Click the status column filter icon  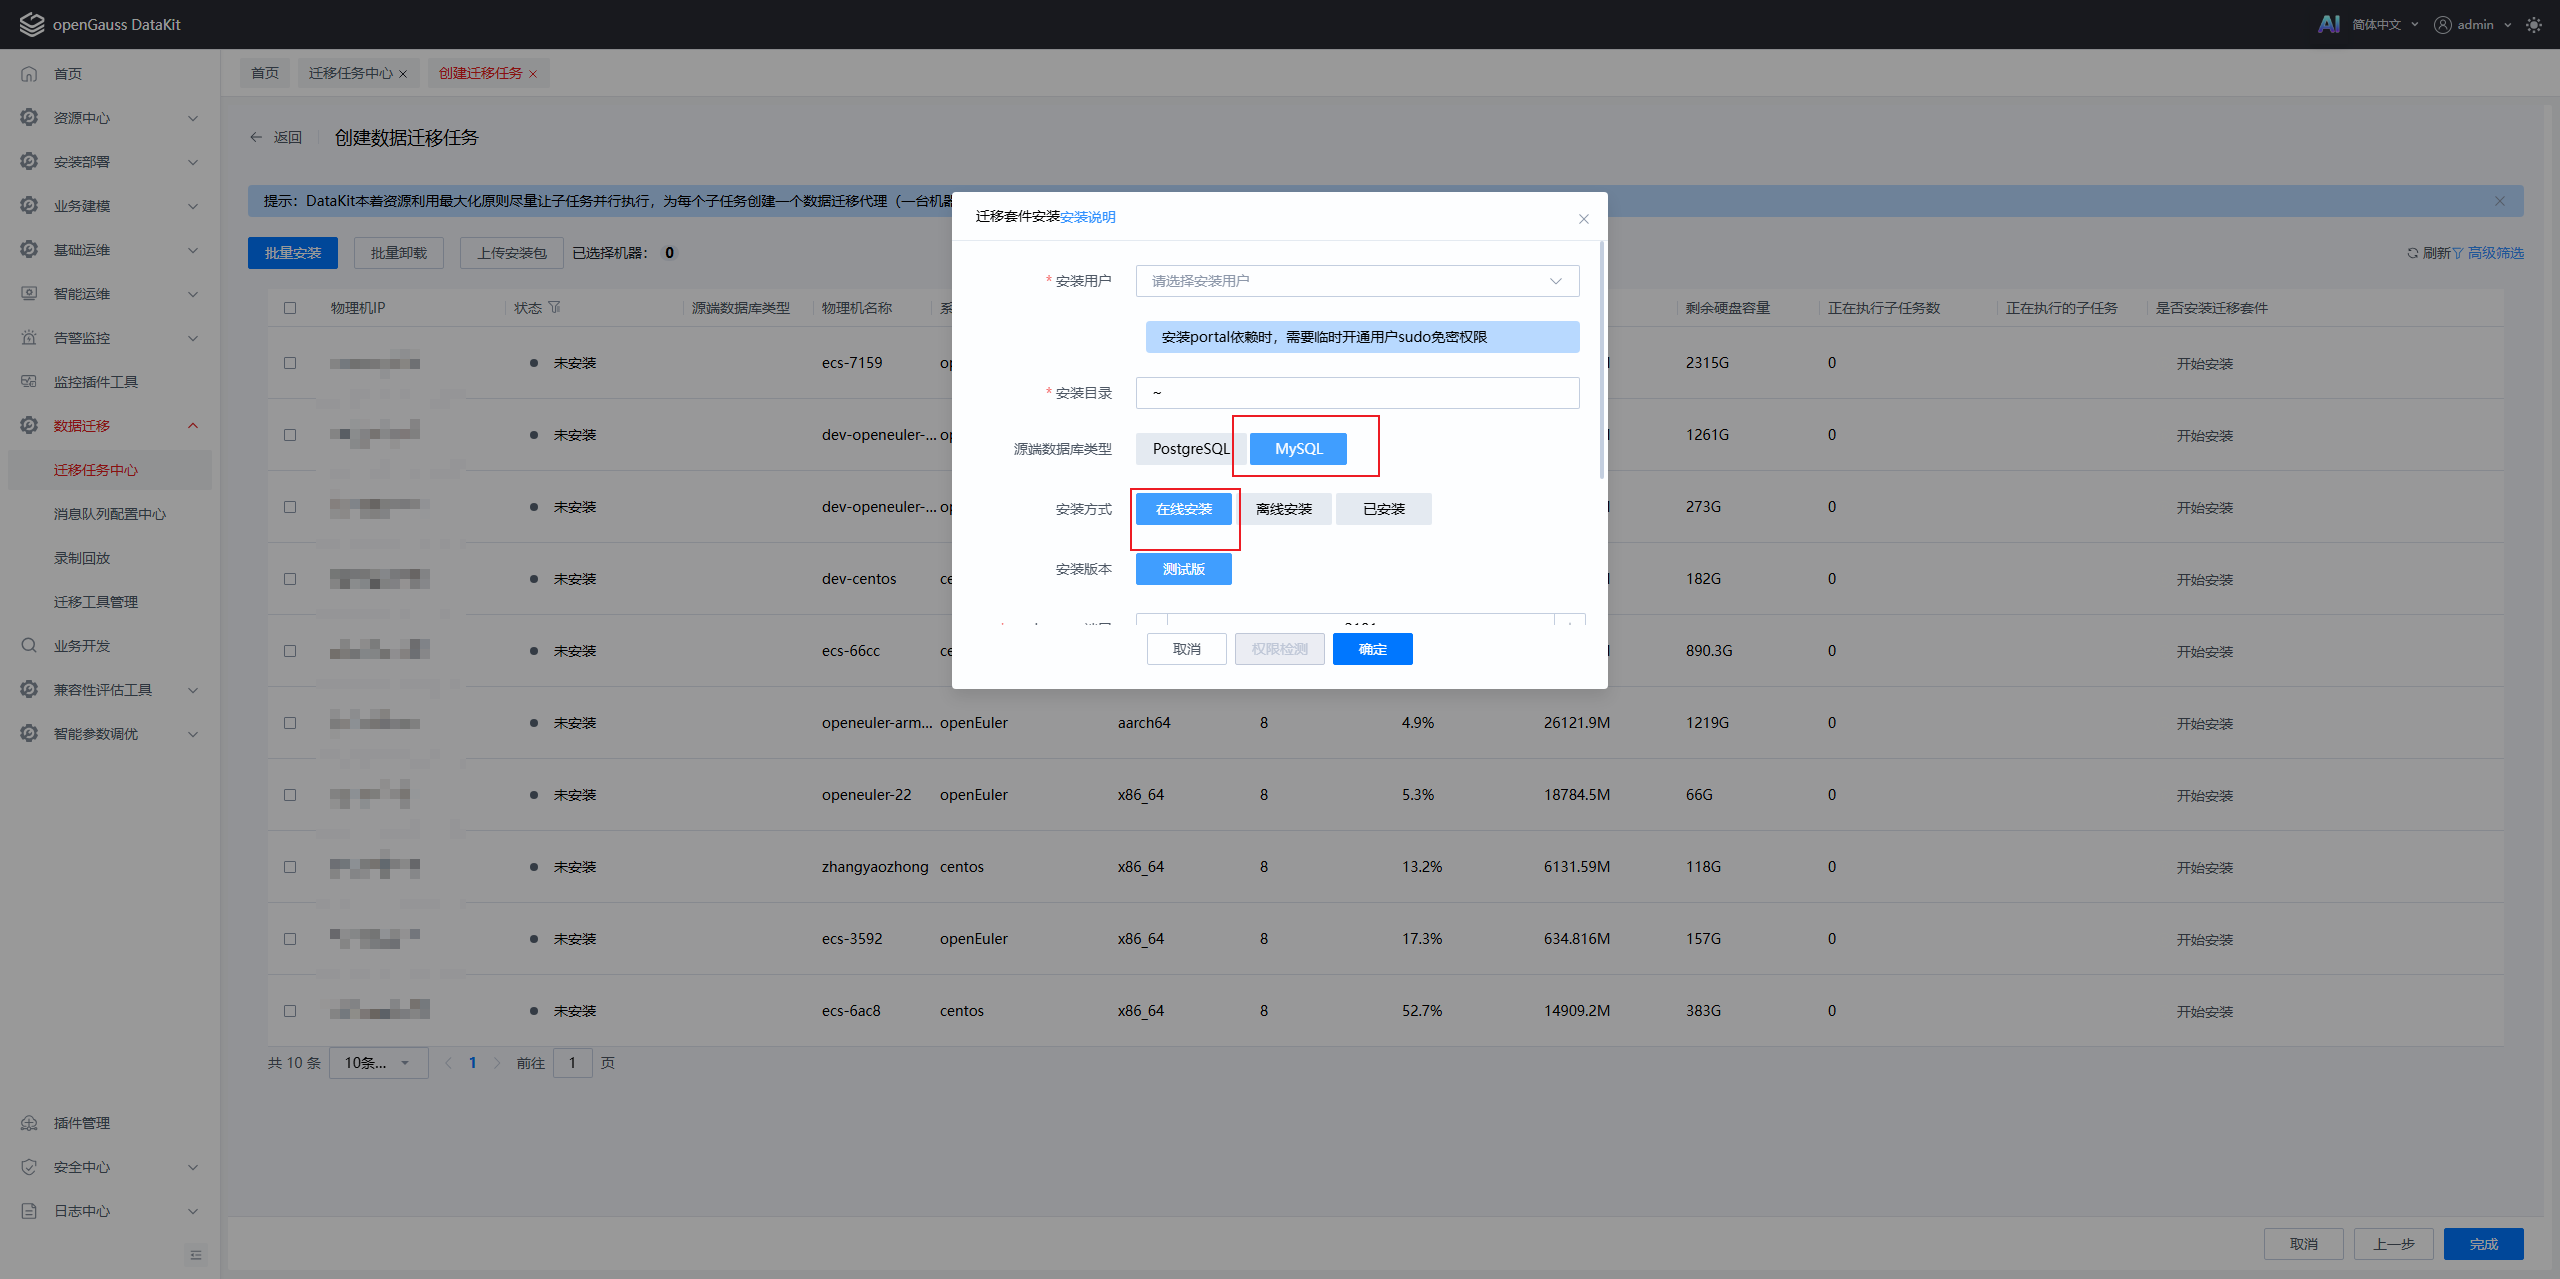pos(555,308)
